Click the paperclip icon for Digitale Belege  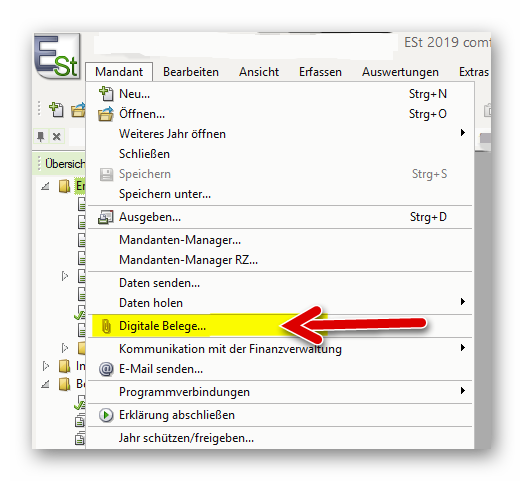click(x=106, y=326)
